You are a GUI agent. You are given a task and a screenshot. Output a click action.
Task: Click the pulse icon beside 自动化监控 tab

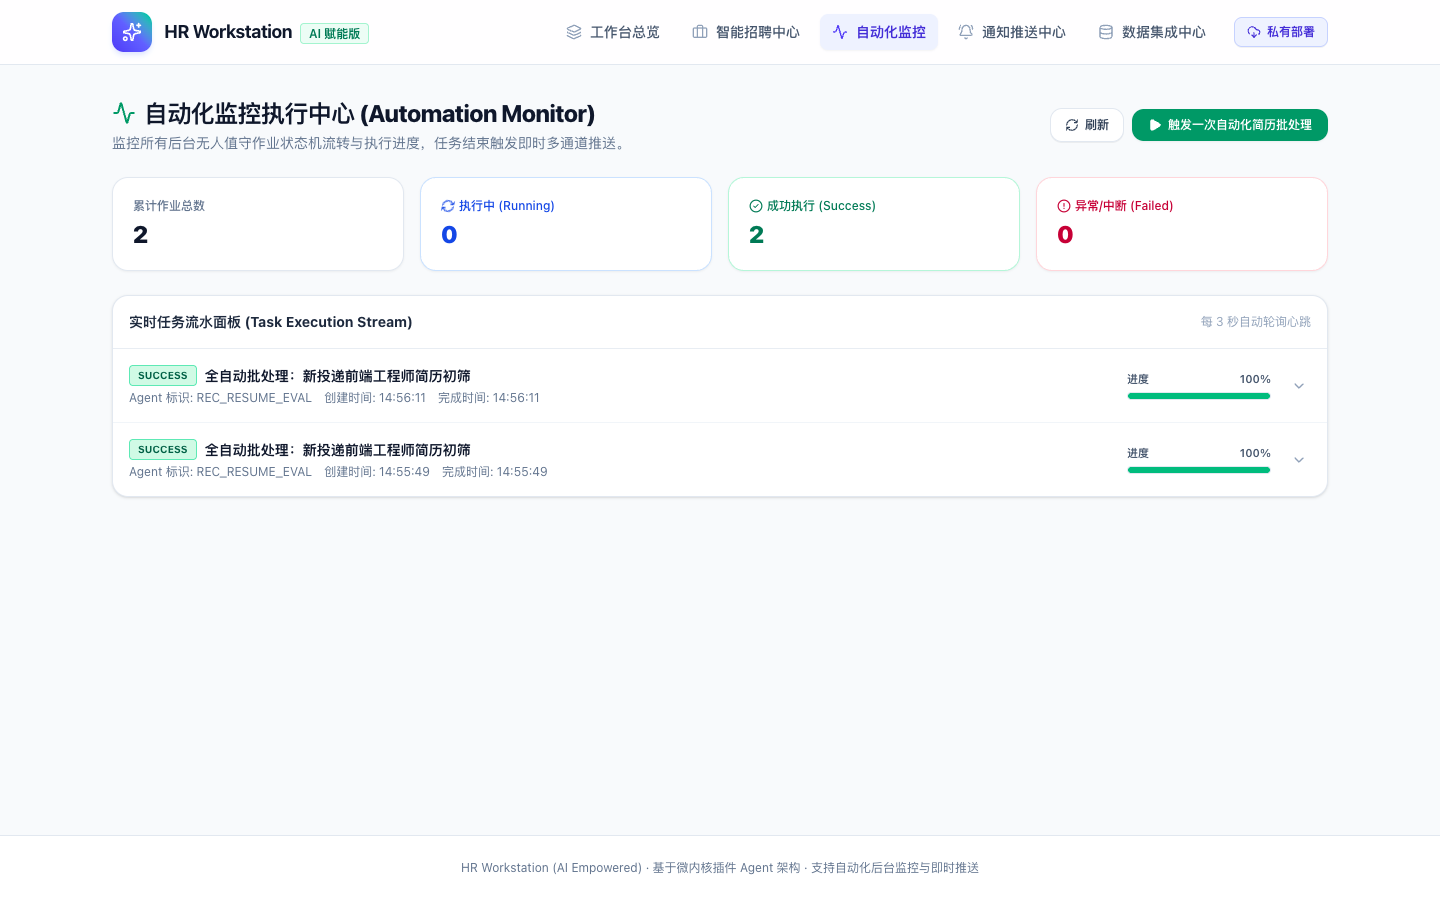tap(840, 32)
